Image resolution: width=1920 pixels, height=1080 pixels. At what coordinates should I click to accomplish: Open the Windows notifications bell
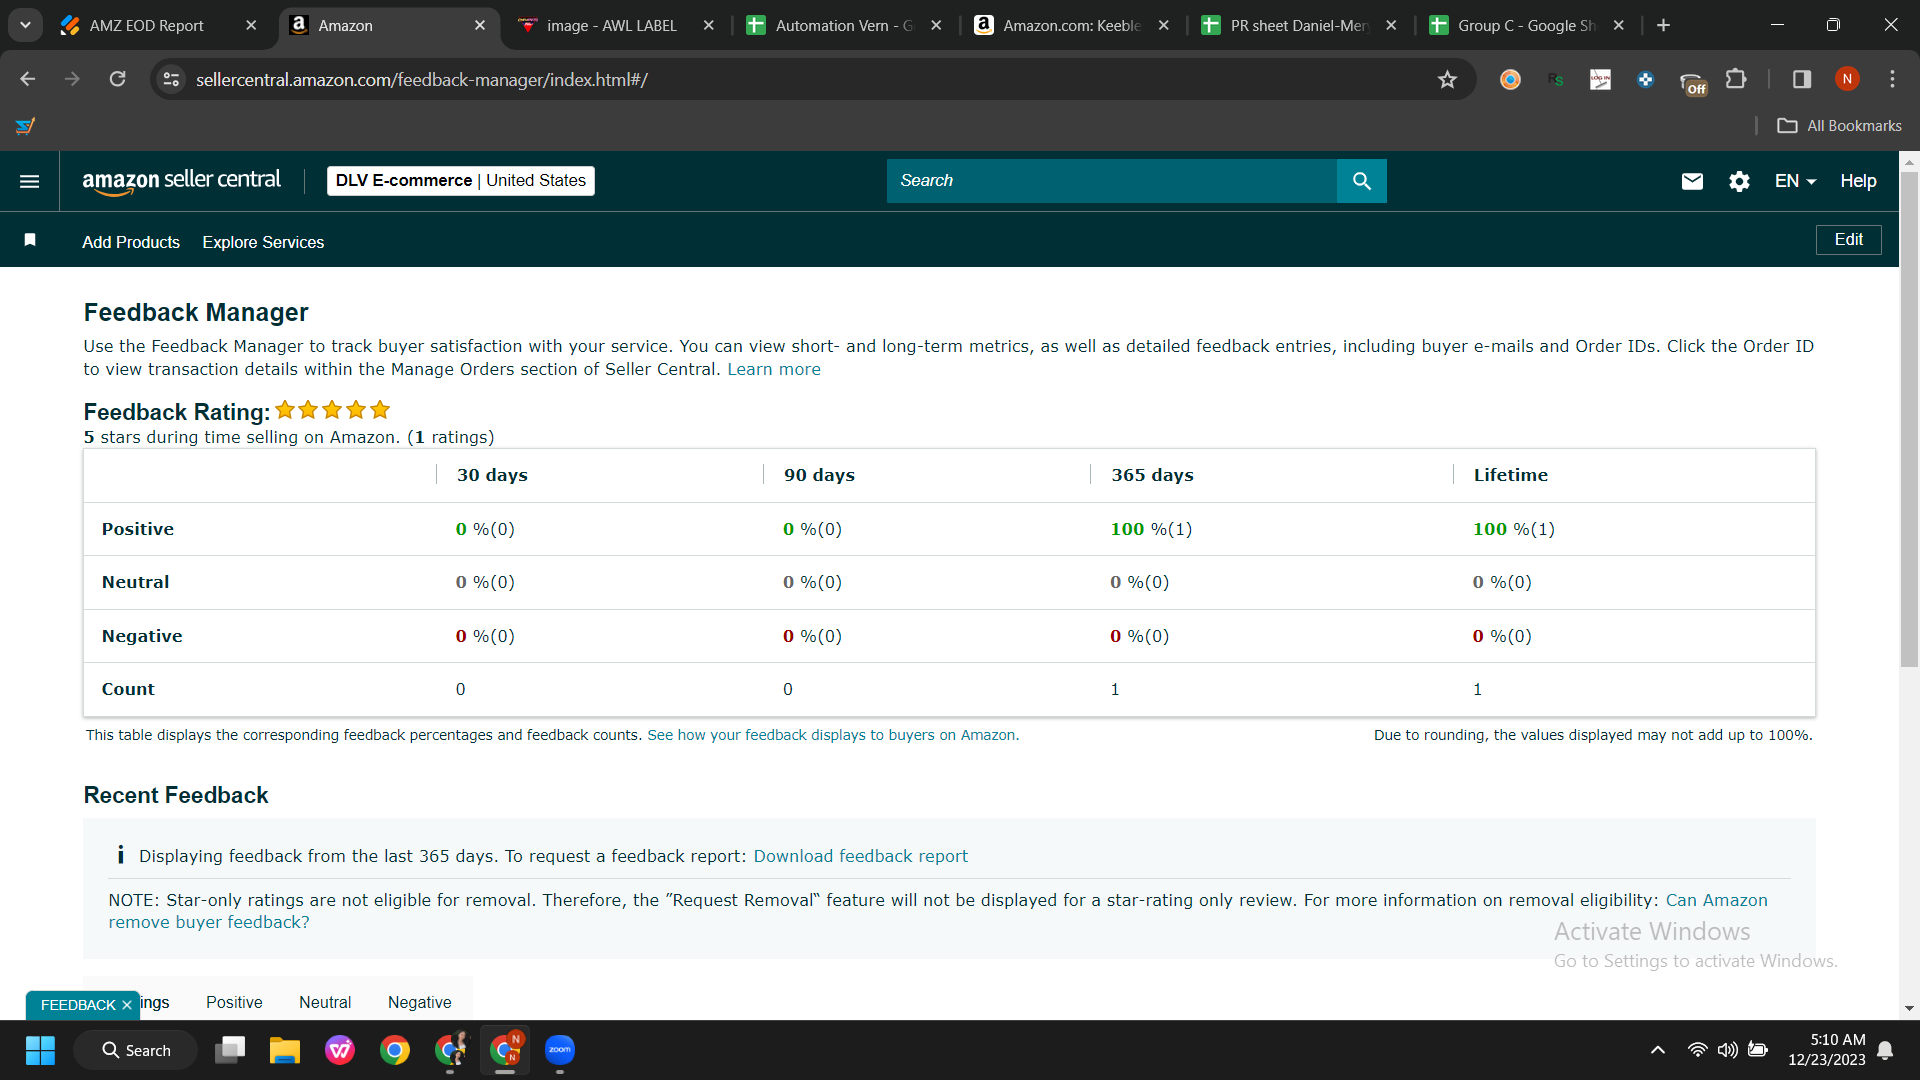pyautogui.click(x=1885, y=1050)
